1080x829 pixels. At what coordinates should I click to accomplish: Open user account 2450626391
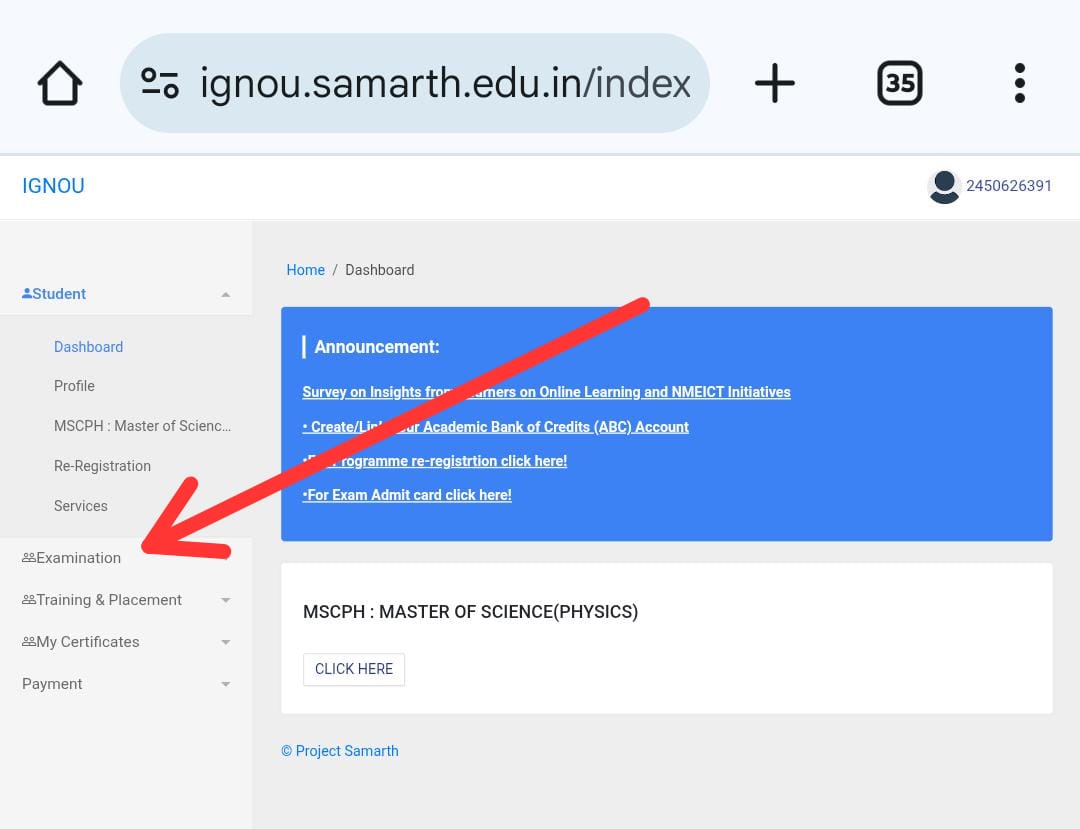point(1008,186)
